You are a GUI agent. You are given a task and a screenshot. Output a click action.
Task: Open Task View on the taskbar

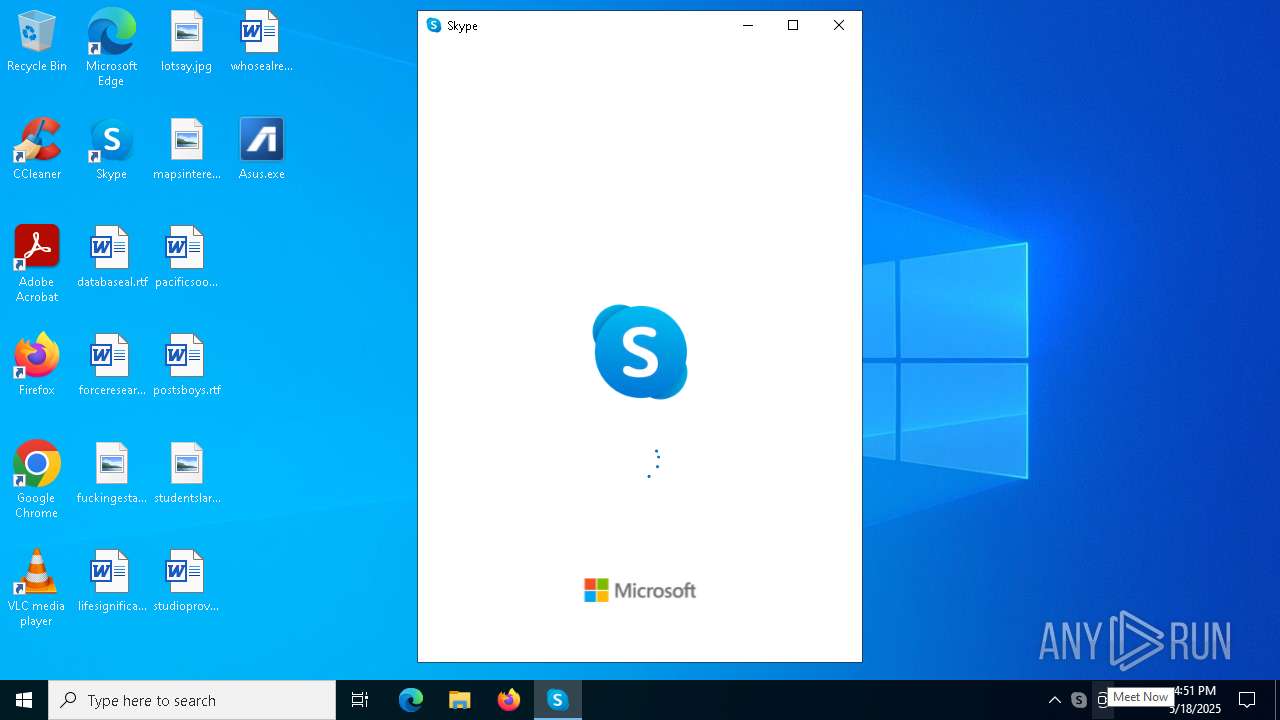(360, 700)
